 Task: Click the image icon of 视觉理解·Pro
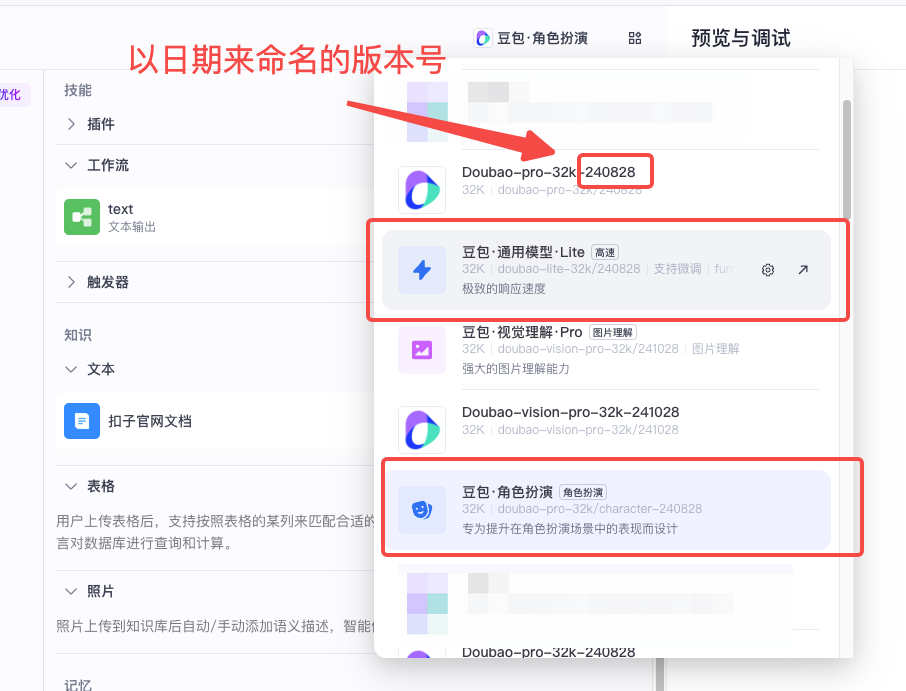(422, 350)
